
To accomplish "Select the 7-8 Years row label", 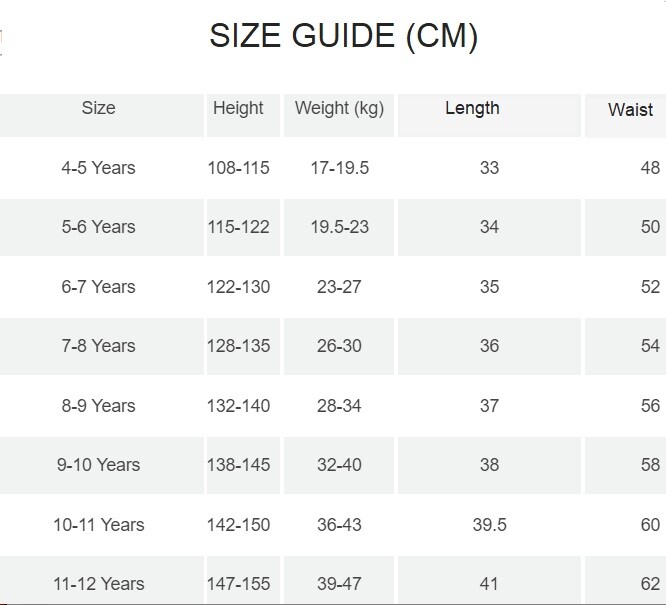I will tap(98, 346).
